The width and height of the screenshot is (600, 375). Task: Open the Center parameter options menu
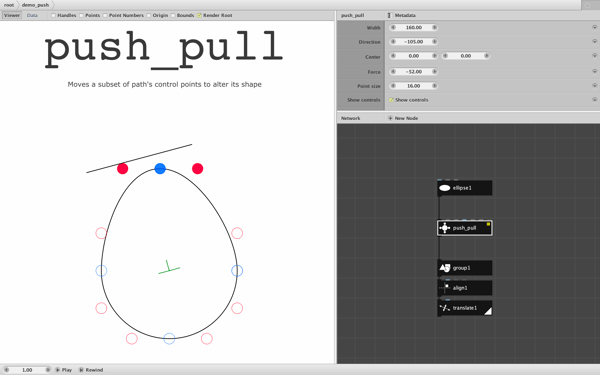coord(594,55)
